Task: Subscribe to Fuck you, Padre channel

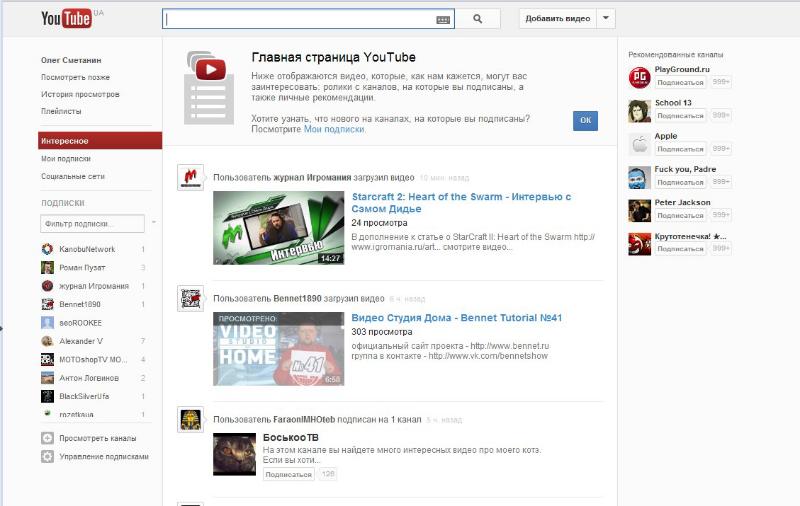Action: (x=681, y=182)
